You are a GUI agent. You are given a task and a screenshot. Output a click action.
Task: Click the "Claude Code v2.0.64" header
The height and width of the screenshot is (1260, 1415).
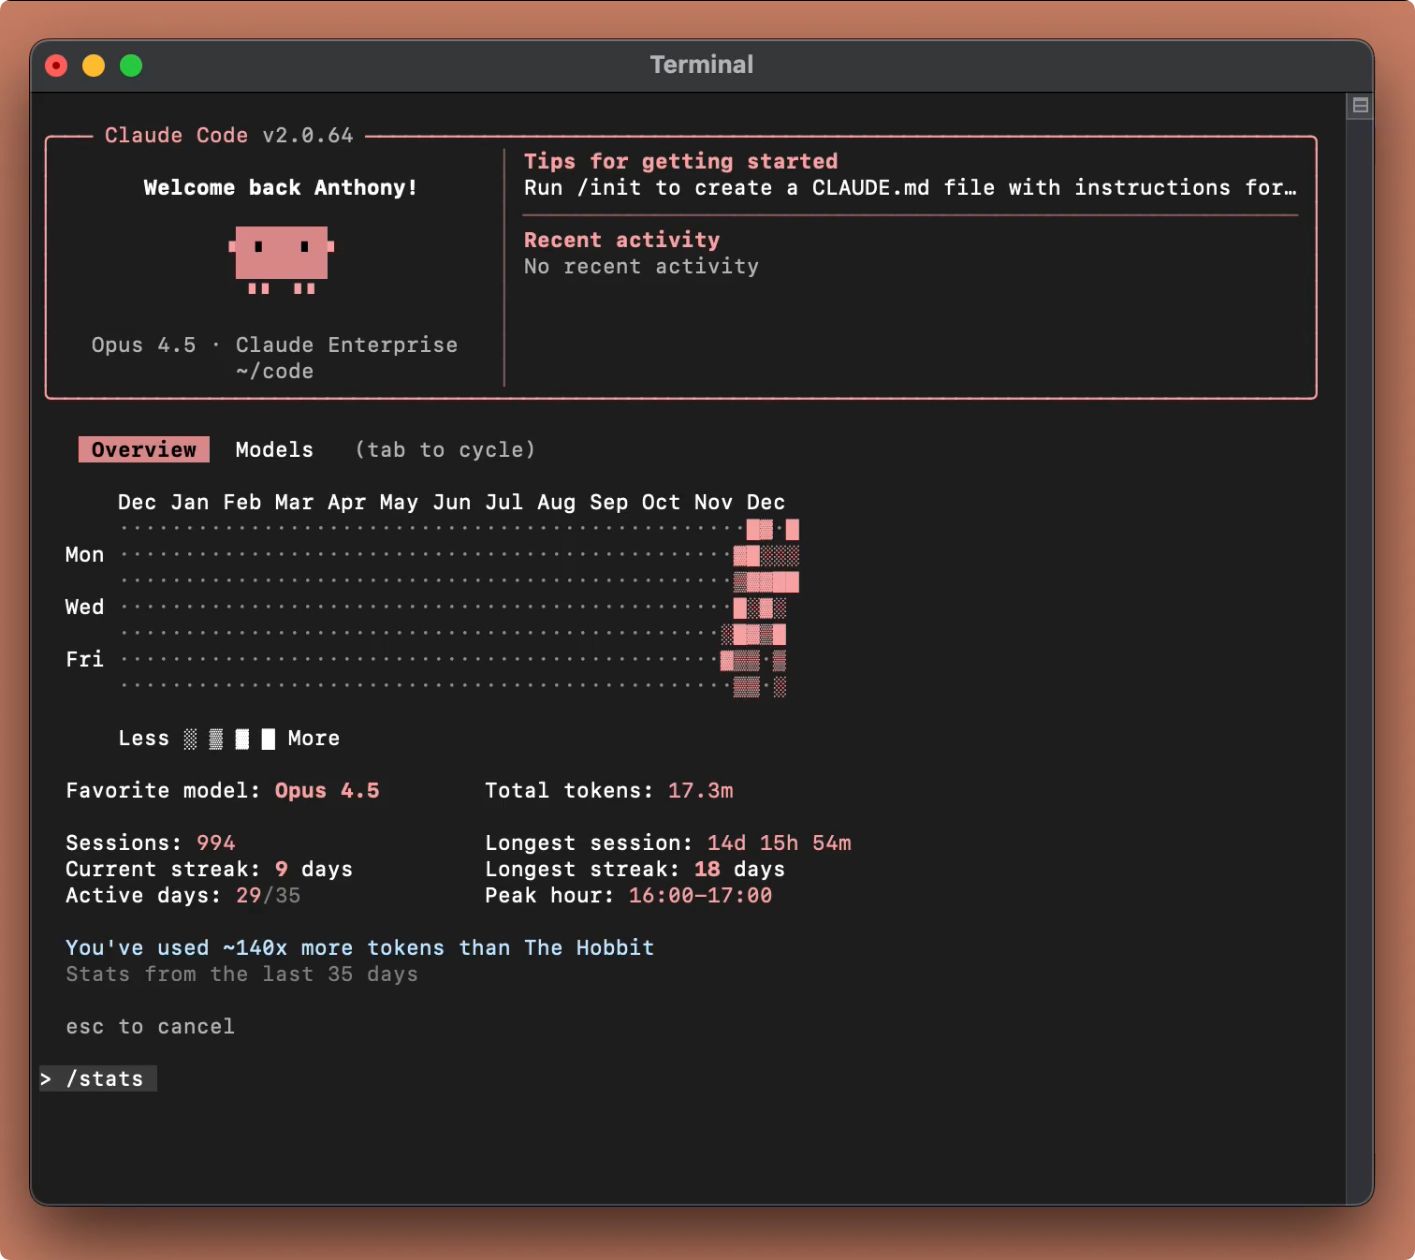(x=229, y=135)
